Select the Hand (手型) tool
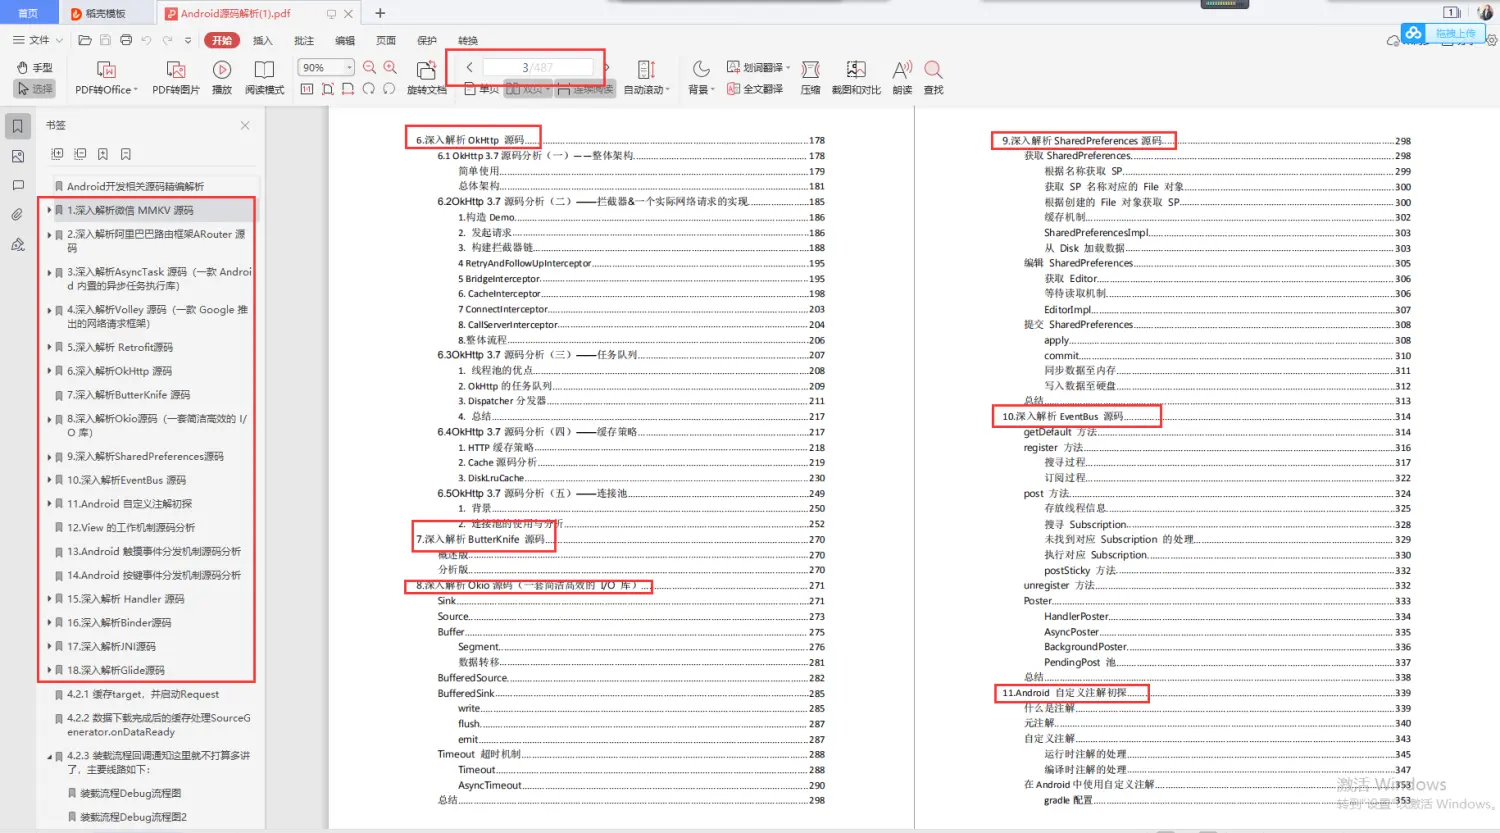 [x=34, y=68]
